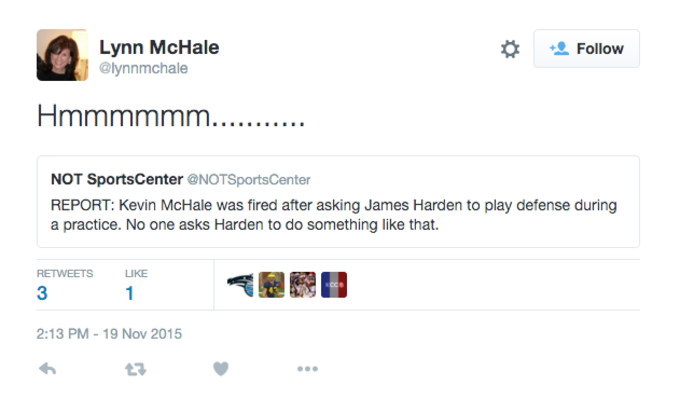Click the reply arrow icon

point(47,369)
